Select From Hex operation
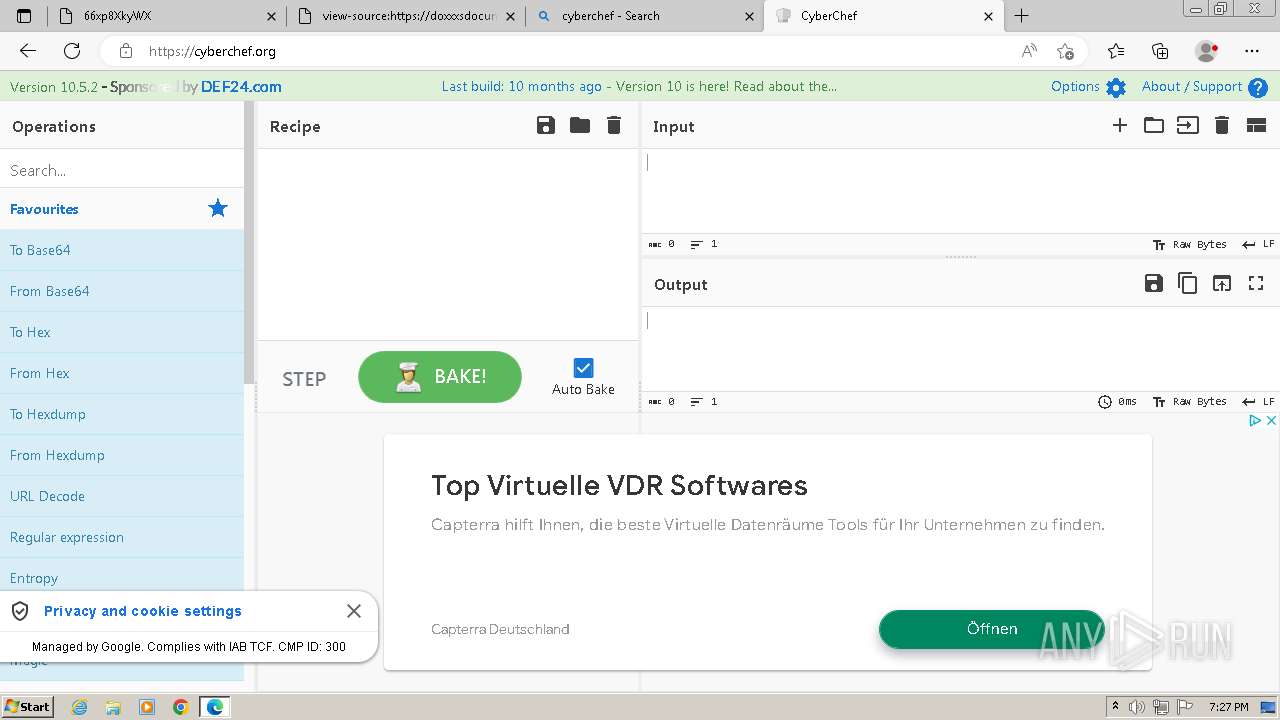Image resolution: width=1280 pixels, height=720 pixels. click(122, 373)
